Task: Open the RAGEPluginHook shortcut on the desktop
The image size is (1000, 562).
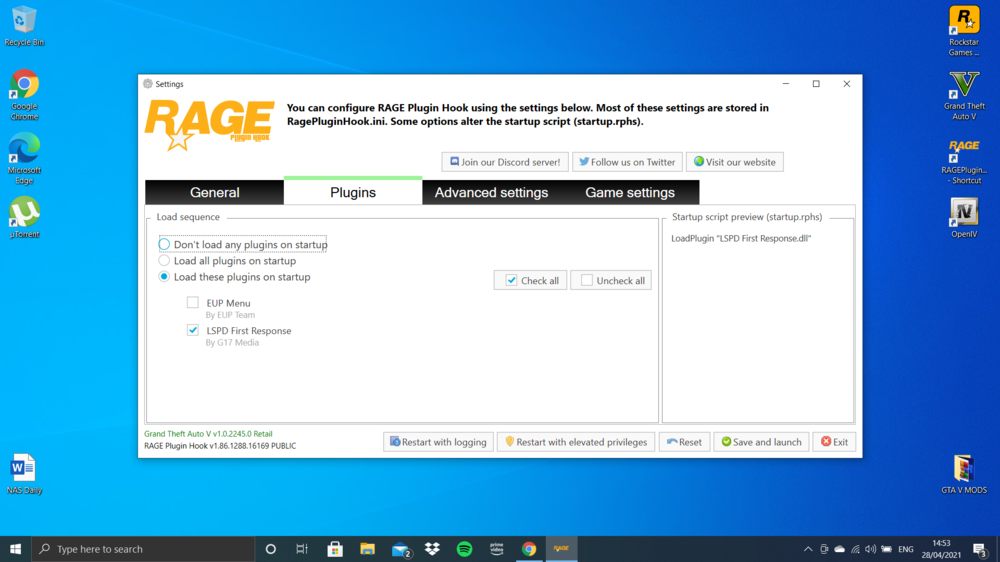Action: pyautogui.click(x=964, y=161)
